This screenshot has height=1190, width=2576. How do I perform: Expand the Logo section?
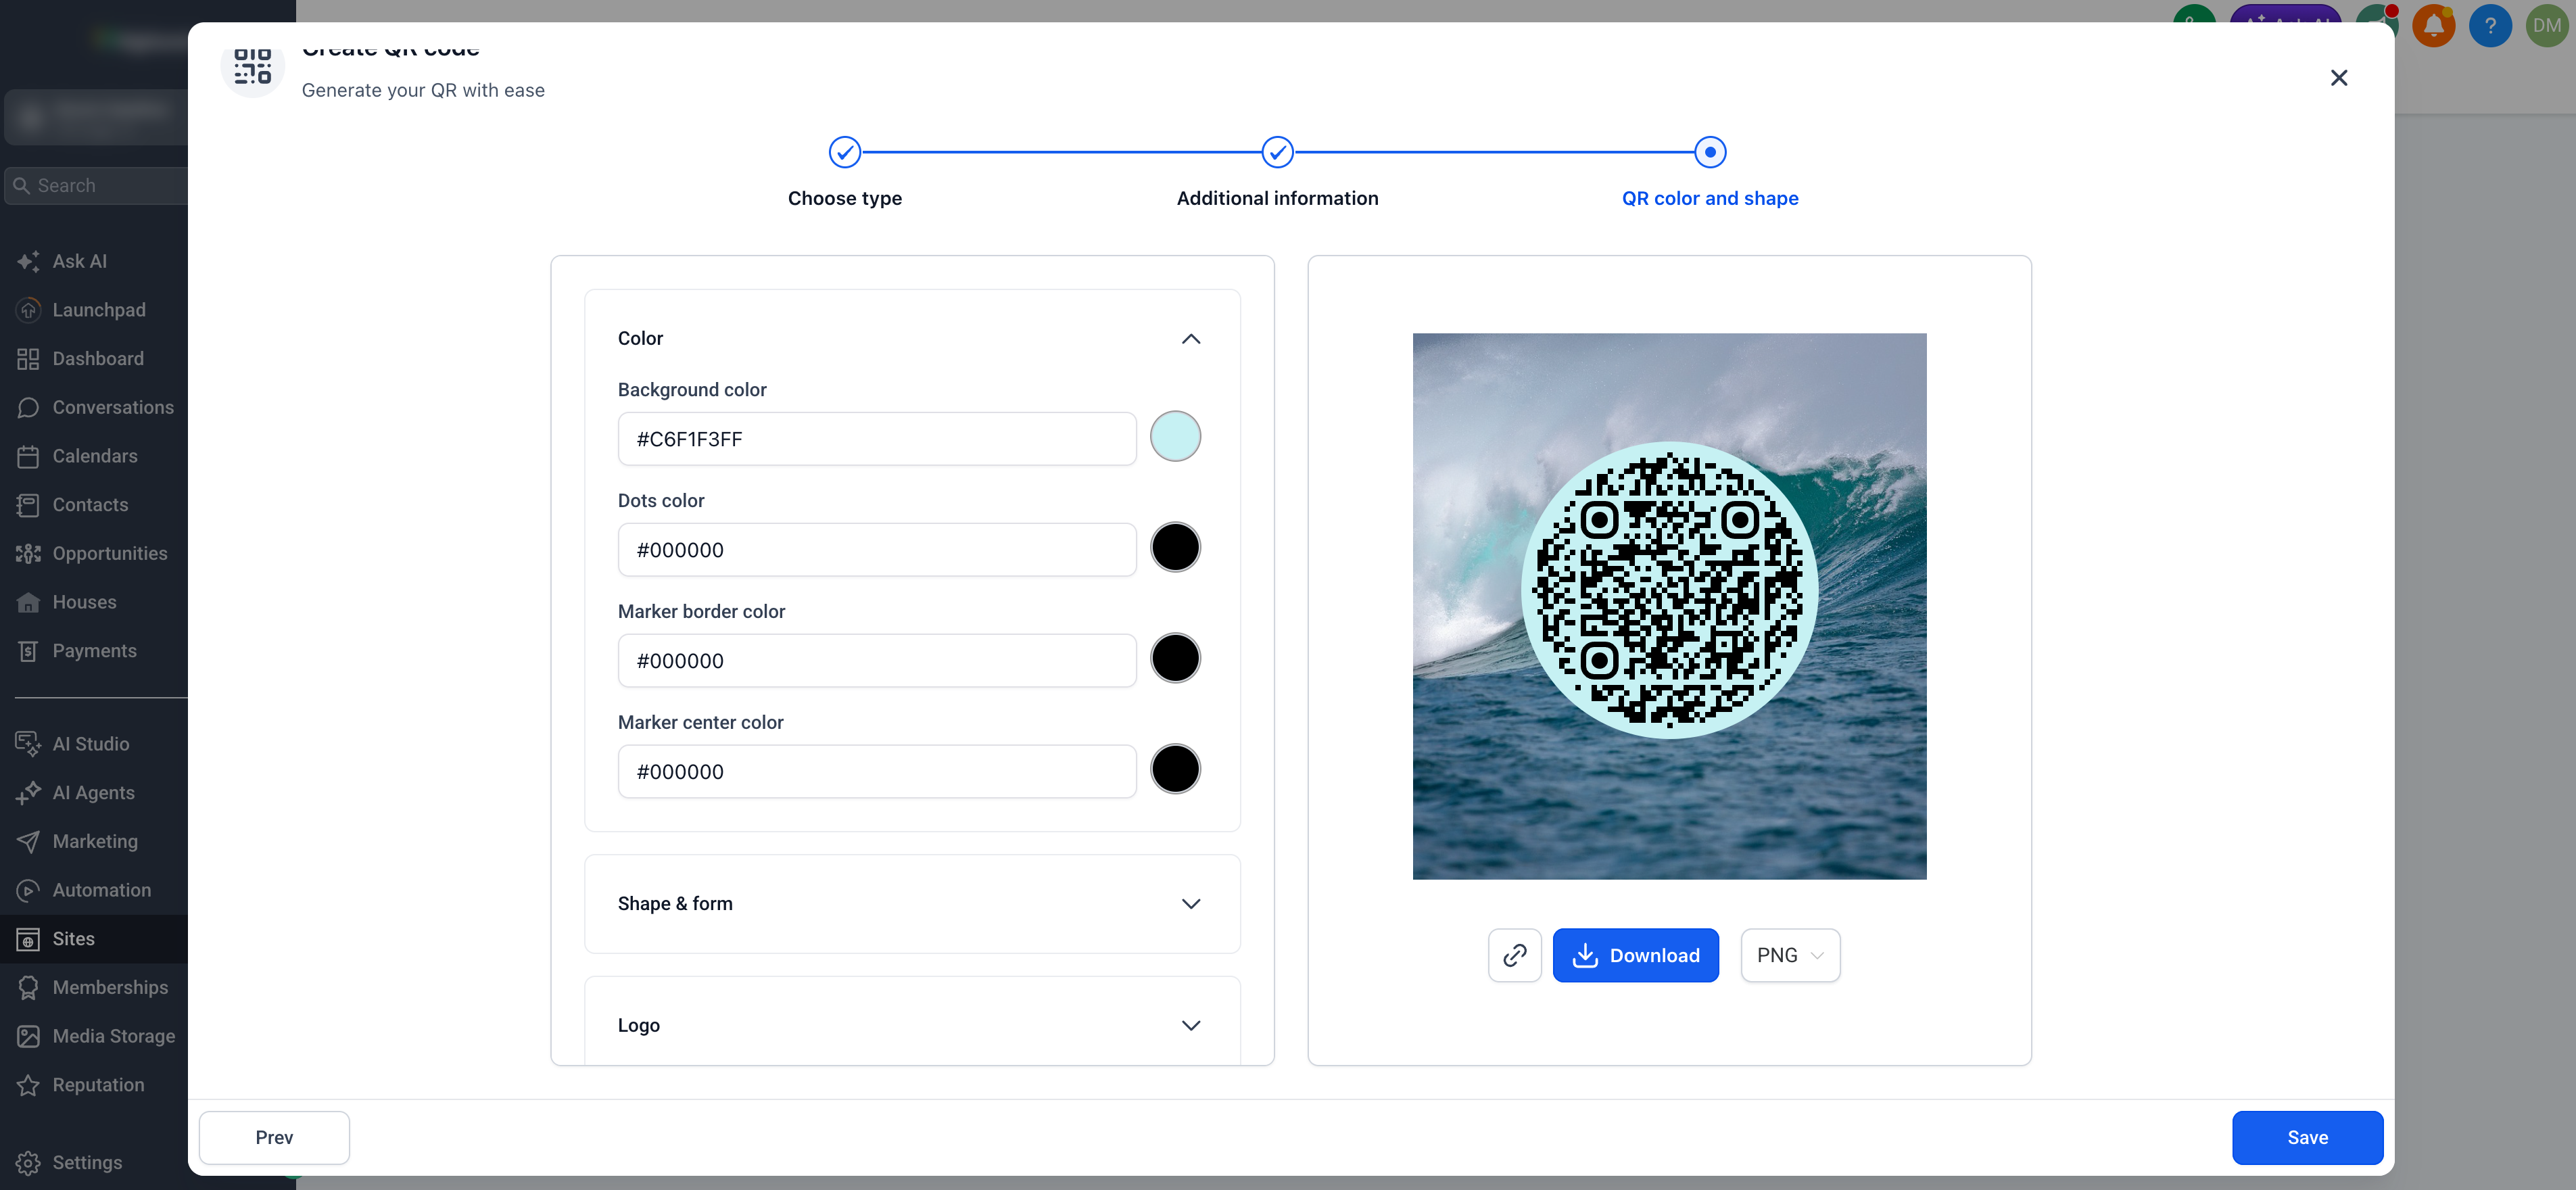point(1190,1026)
